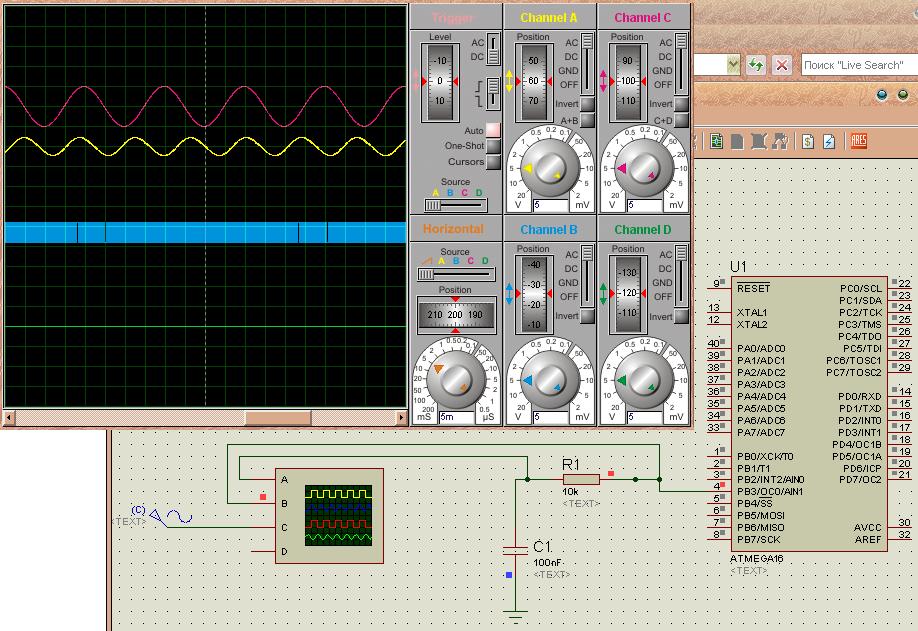Click the C1 capacitor component
Screen dimensions: 918x631
tap(515, 551)
